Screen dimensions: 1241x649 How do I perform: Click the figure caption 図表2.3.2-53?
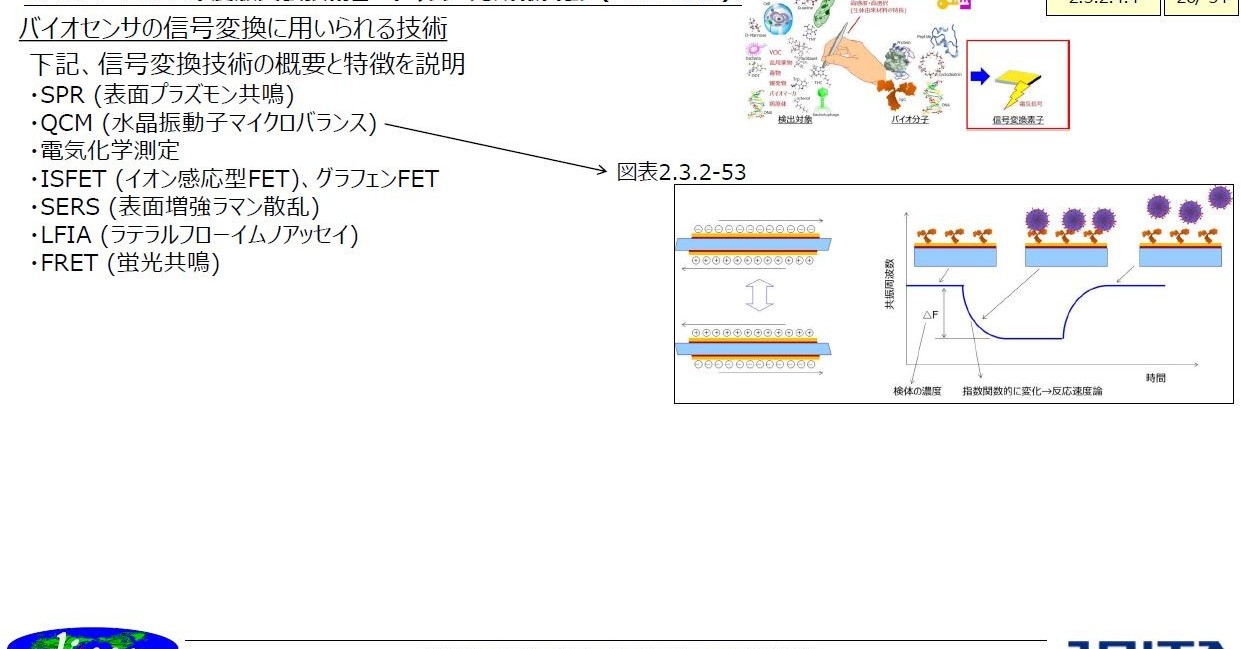[681, 172]
